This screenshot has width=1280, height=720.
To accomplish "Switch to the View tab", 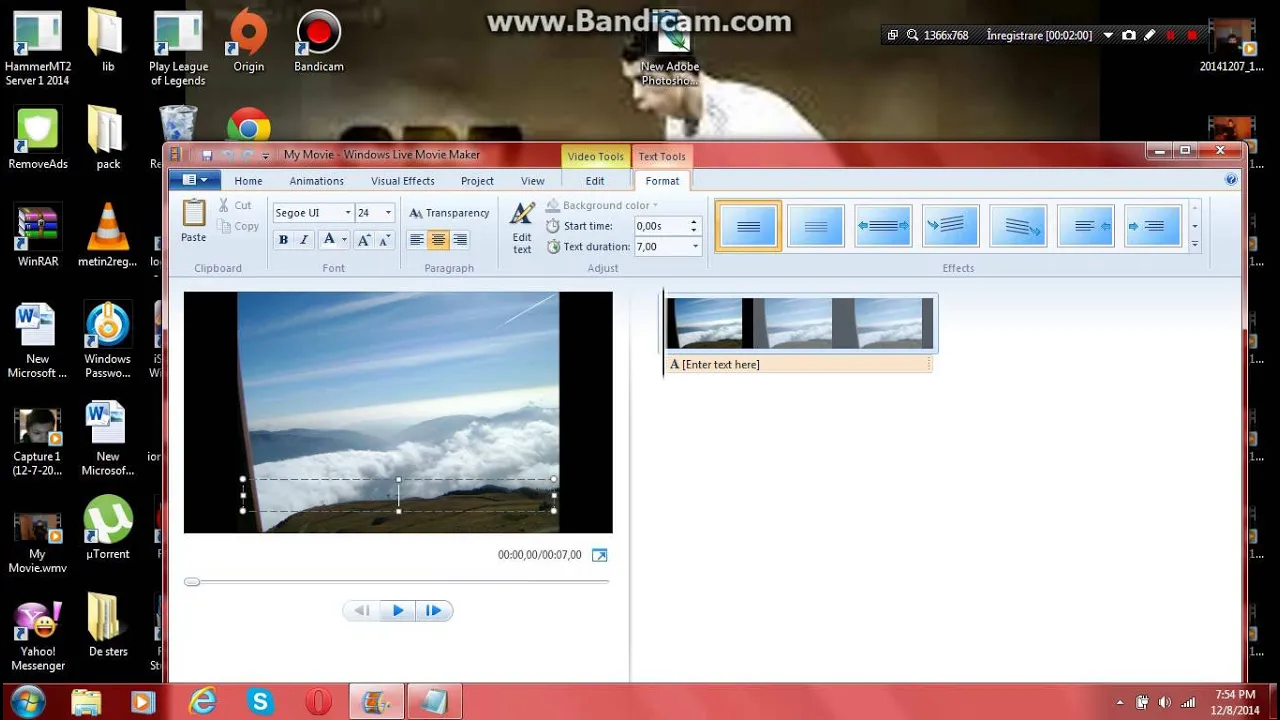I will coord(533,181).
